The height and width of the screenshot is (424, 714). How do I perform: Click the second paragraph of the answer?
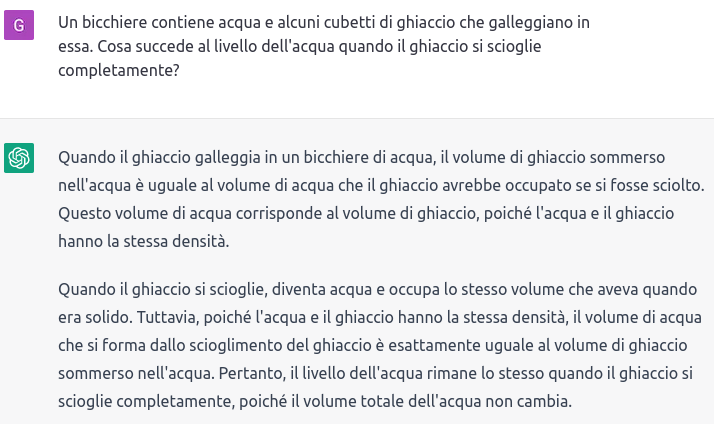point(380,345)
